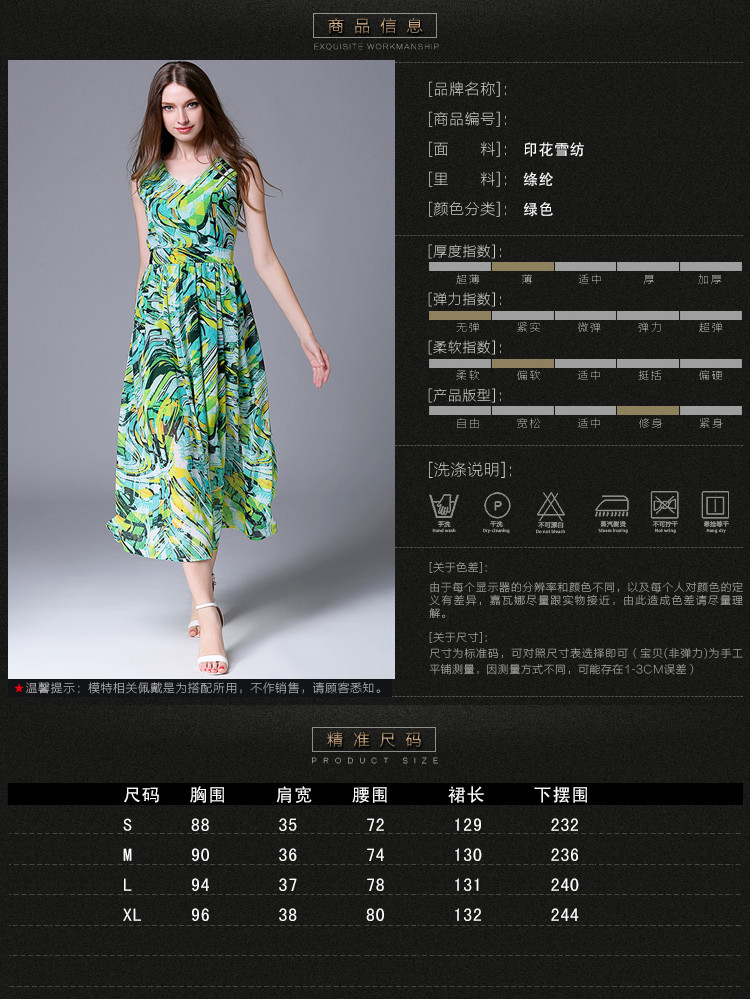Click the 温馨提示 notice below photo
This screenshot has height=999, width=750.
tap(200, 688)
